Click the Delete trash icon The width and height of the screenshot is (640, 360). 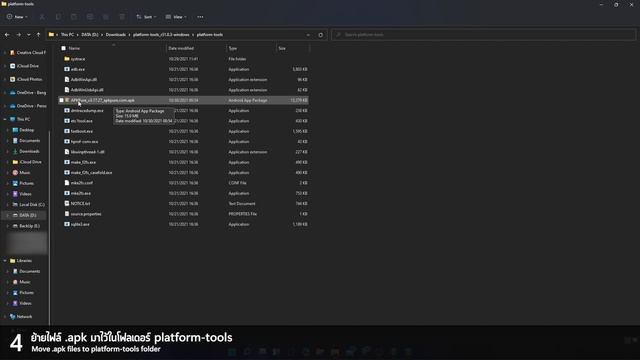tap(122, 17)
